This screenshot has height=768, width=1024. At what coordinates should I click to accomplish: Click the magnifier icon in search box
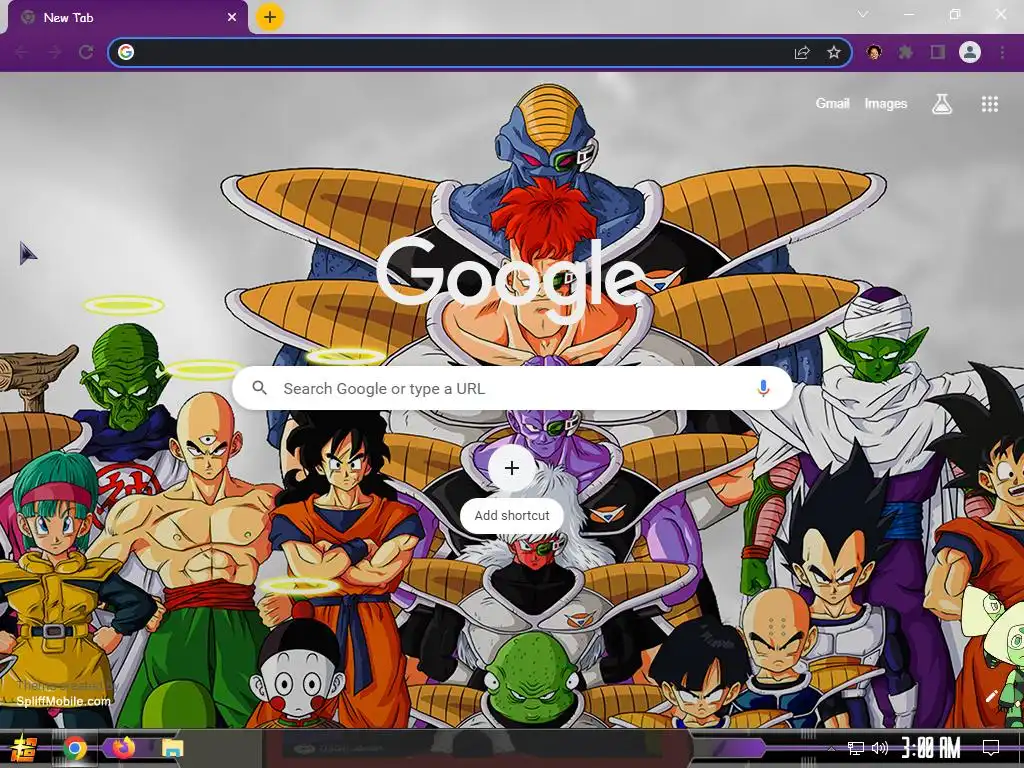coord(259,388)
